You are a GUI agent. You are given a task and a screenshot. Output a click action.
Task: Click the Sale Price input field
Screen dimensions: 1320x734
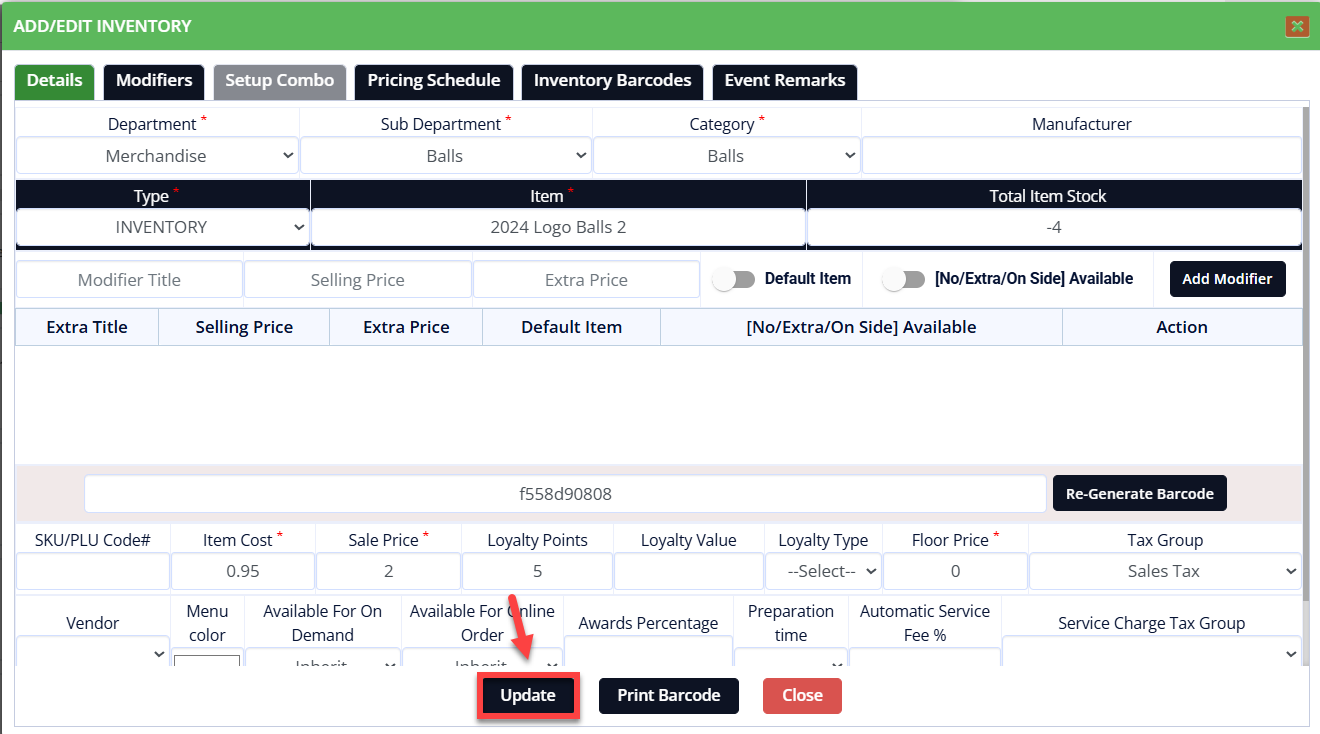pos(388,571)
